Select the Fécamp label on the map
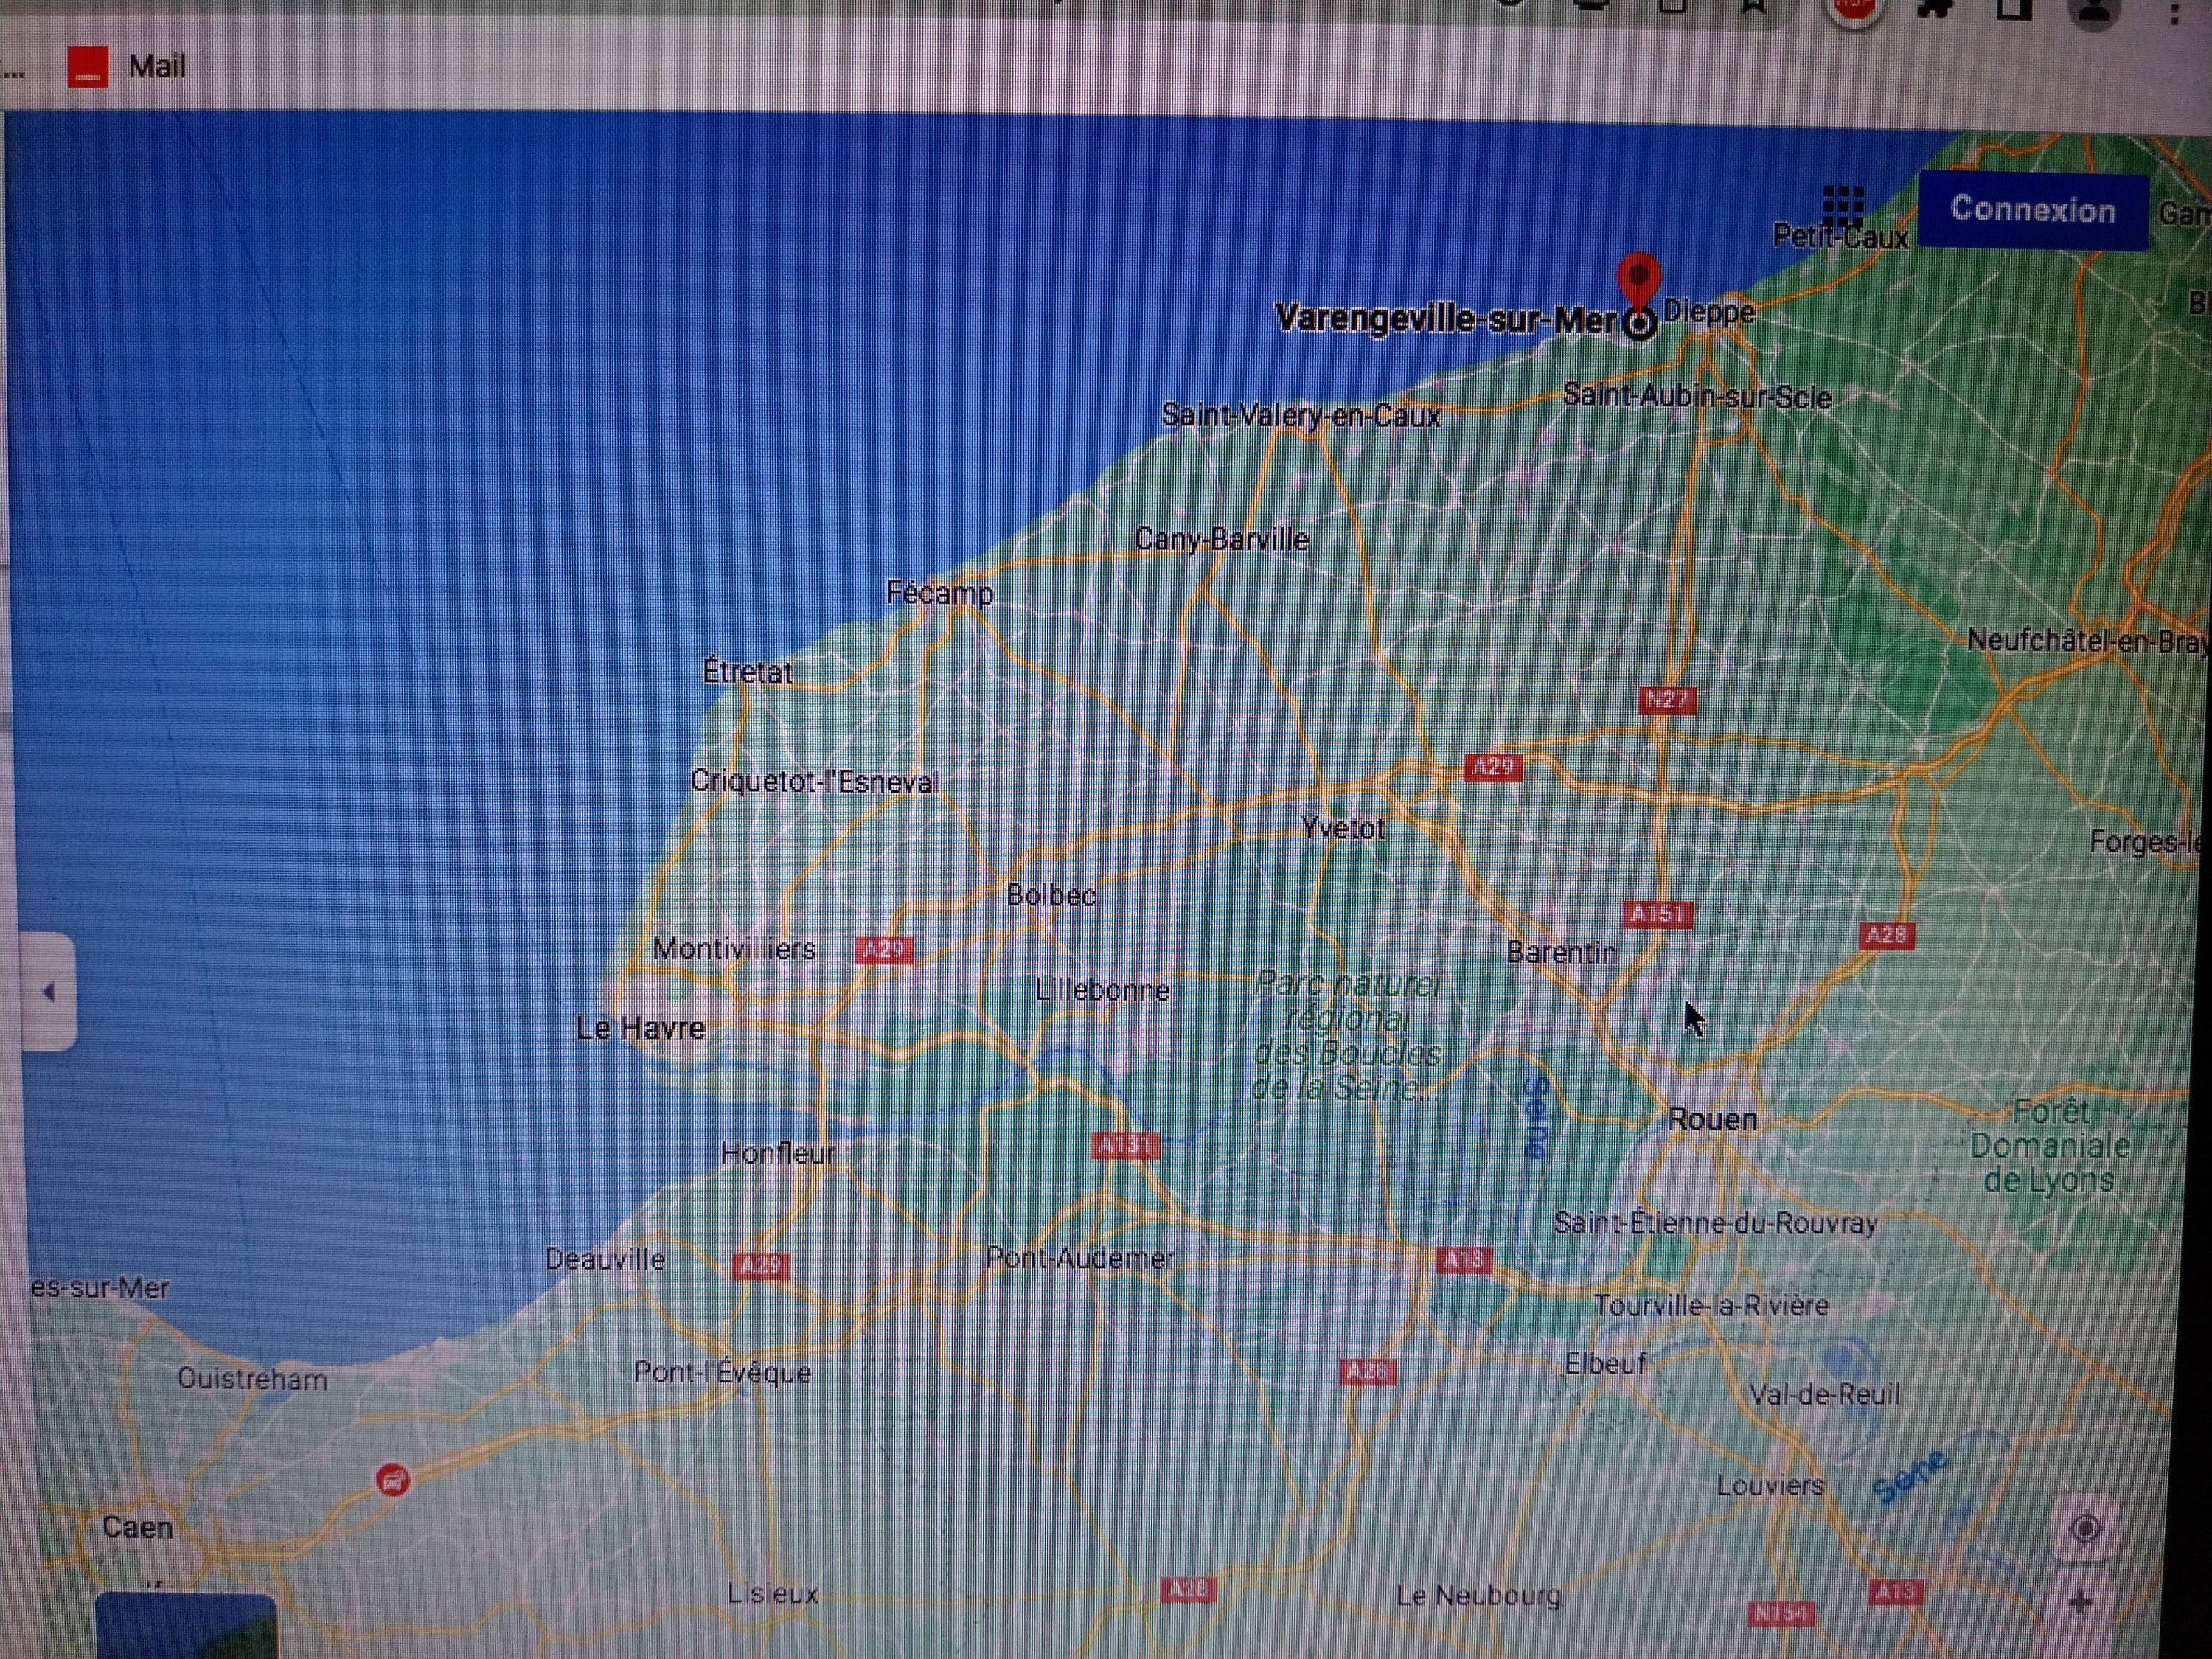Image resolution: width=2212 pixels, height=1659 pixels. click(940, 594)
